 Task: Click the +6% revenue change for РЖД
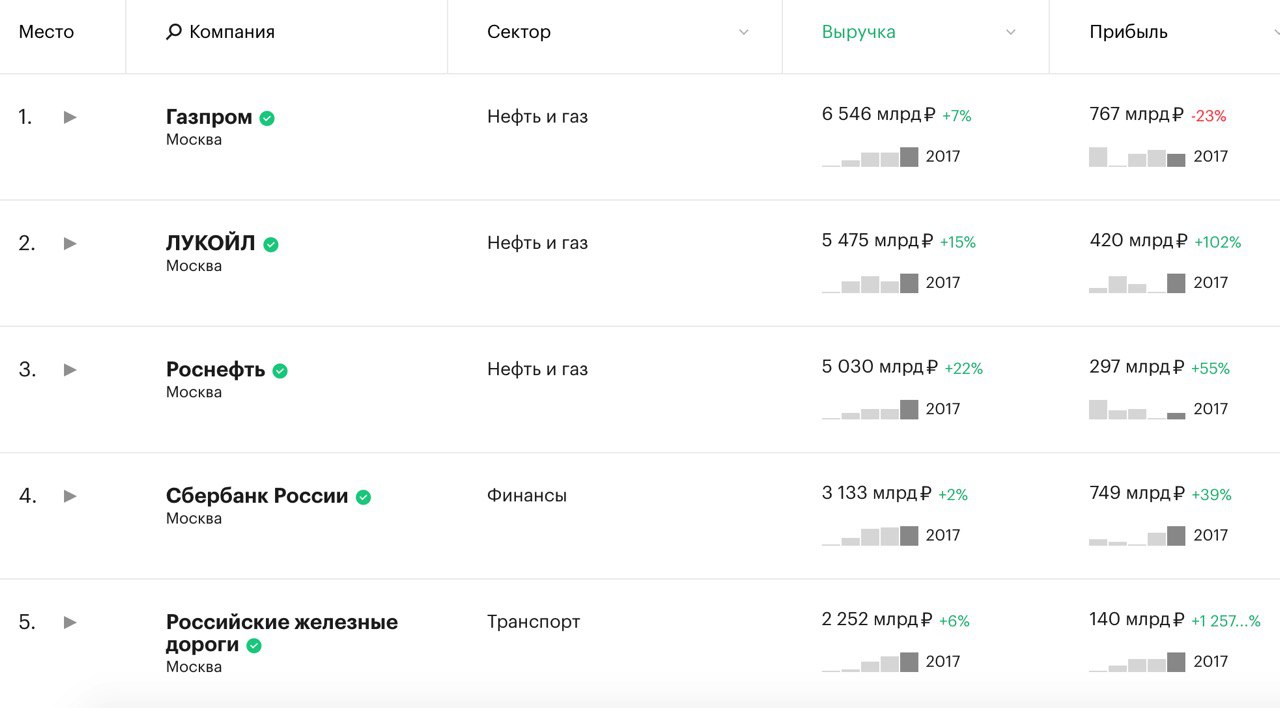click(x=954, y=621)
